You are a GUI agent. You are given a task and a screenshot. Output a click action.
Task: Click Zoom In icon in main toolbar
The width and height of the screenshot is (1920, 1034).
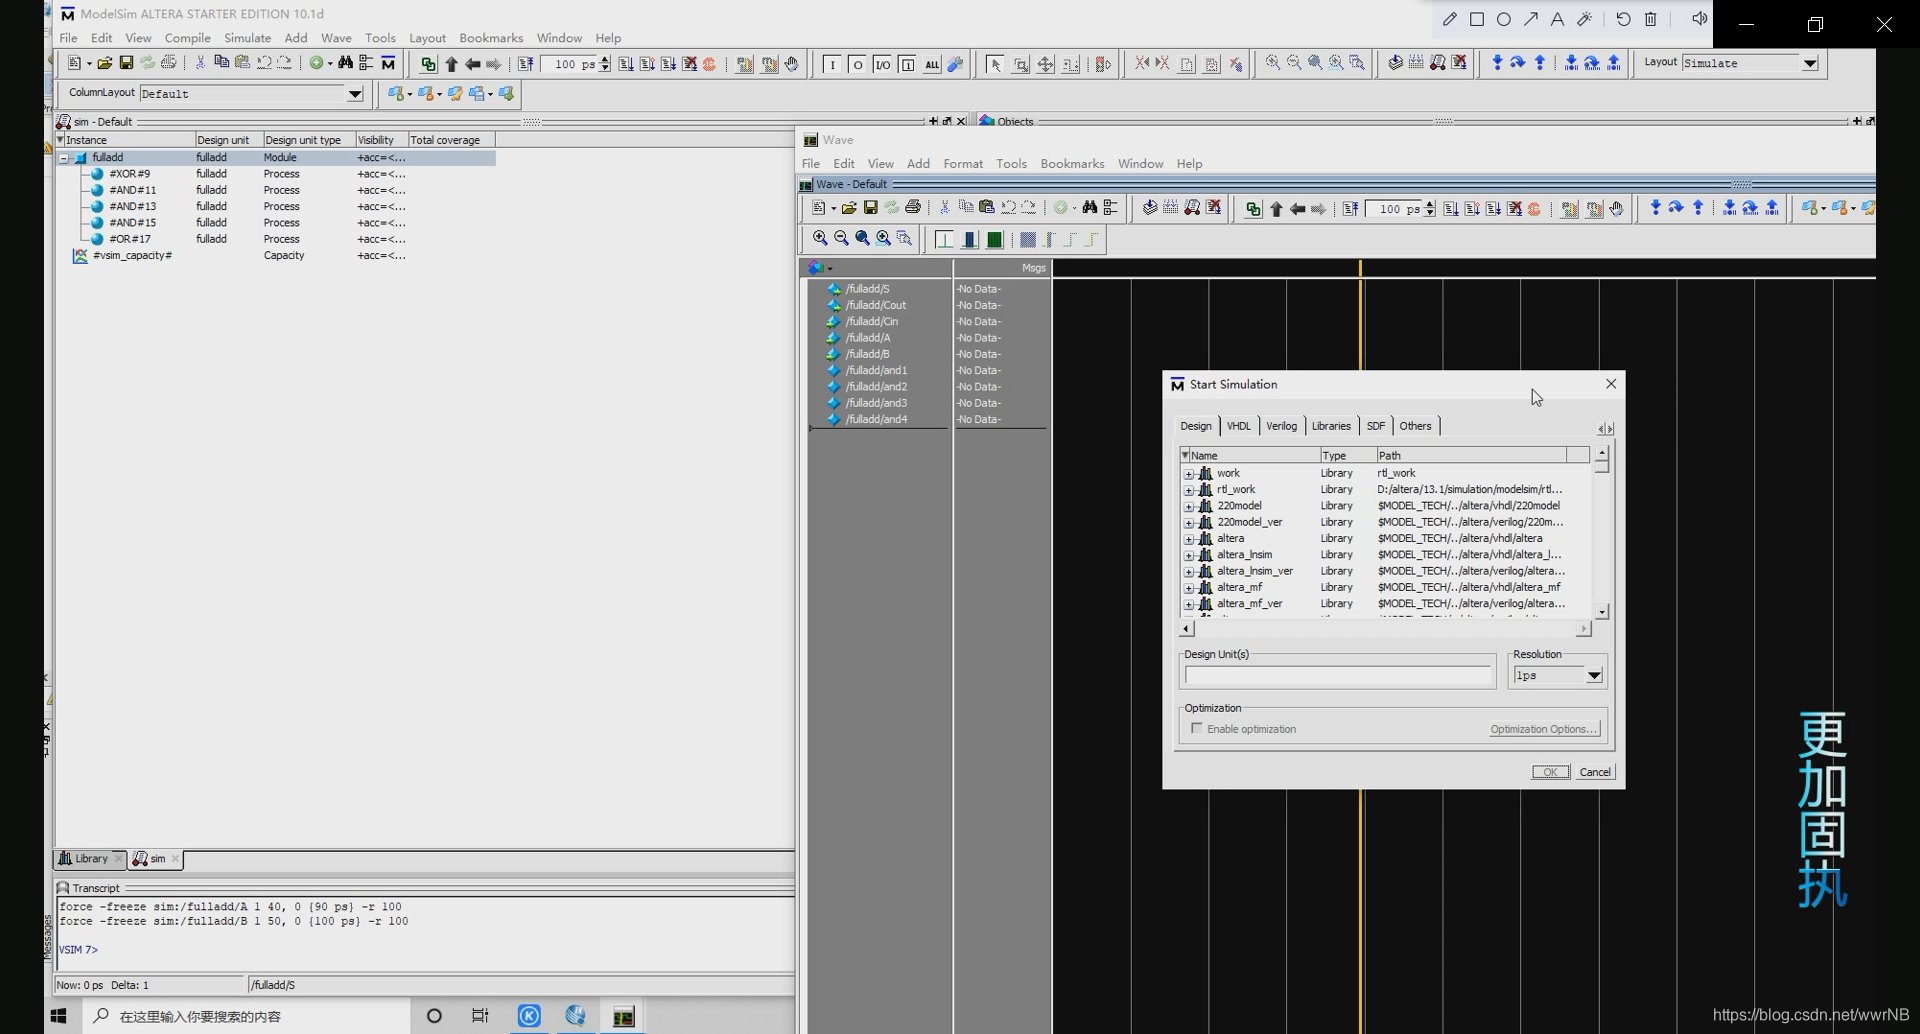pos(1272,63)
